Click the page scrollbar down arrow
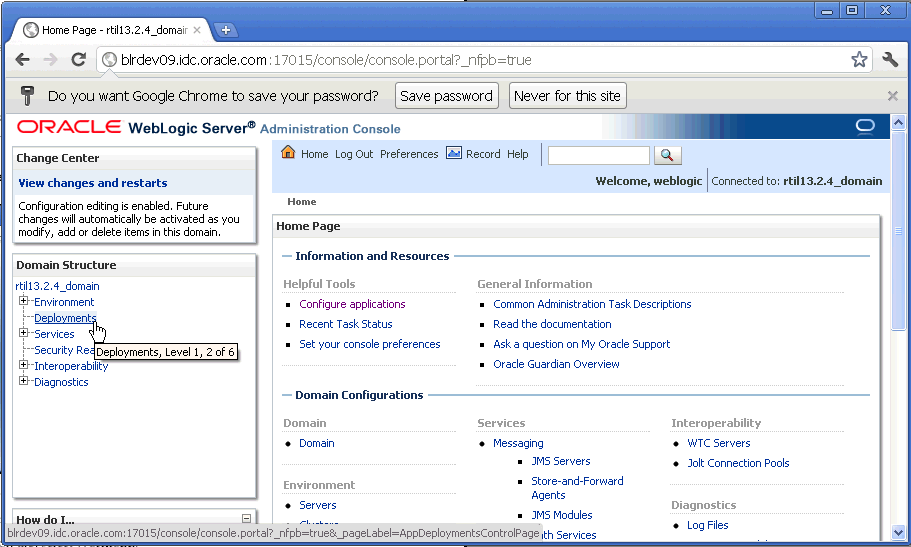Image resolution: width=911 pixels, height=547 pixels. coord(898,532)
